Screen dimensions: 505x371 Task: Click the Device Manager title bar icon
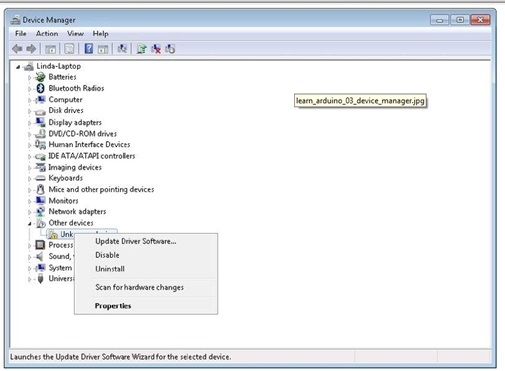(x=15, y=20)
